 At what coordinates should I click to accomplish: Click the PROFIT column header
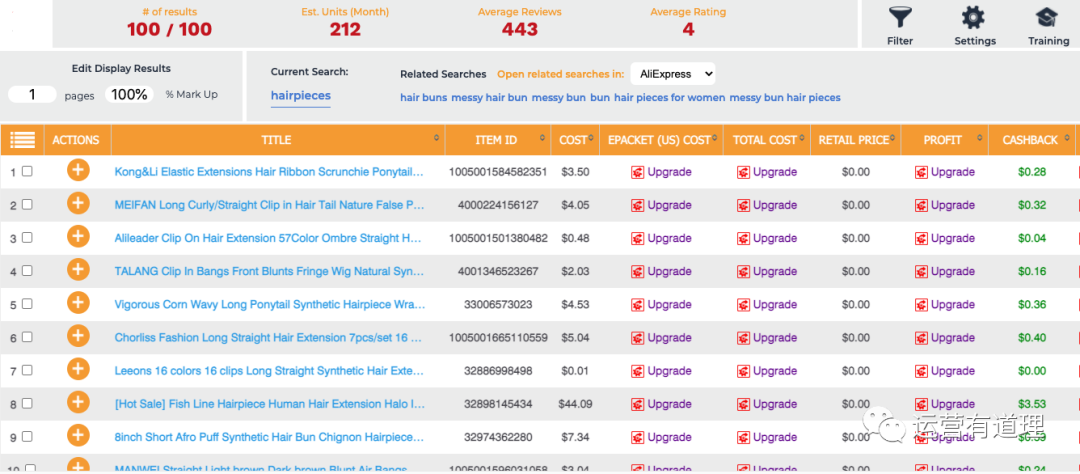tap(942, 140)
